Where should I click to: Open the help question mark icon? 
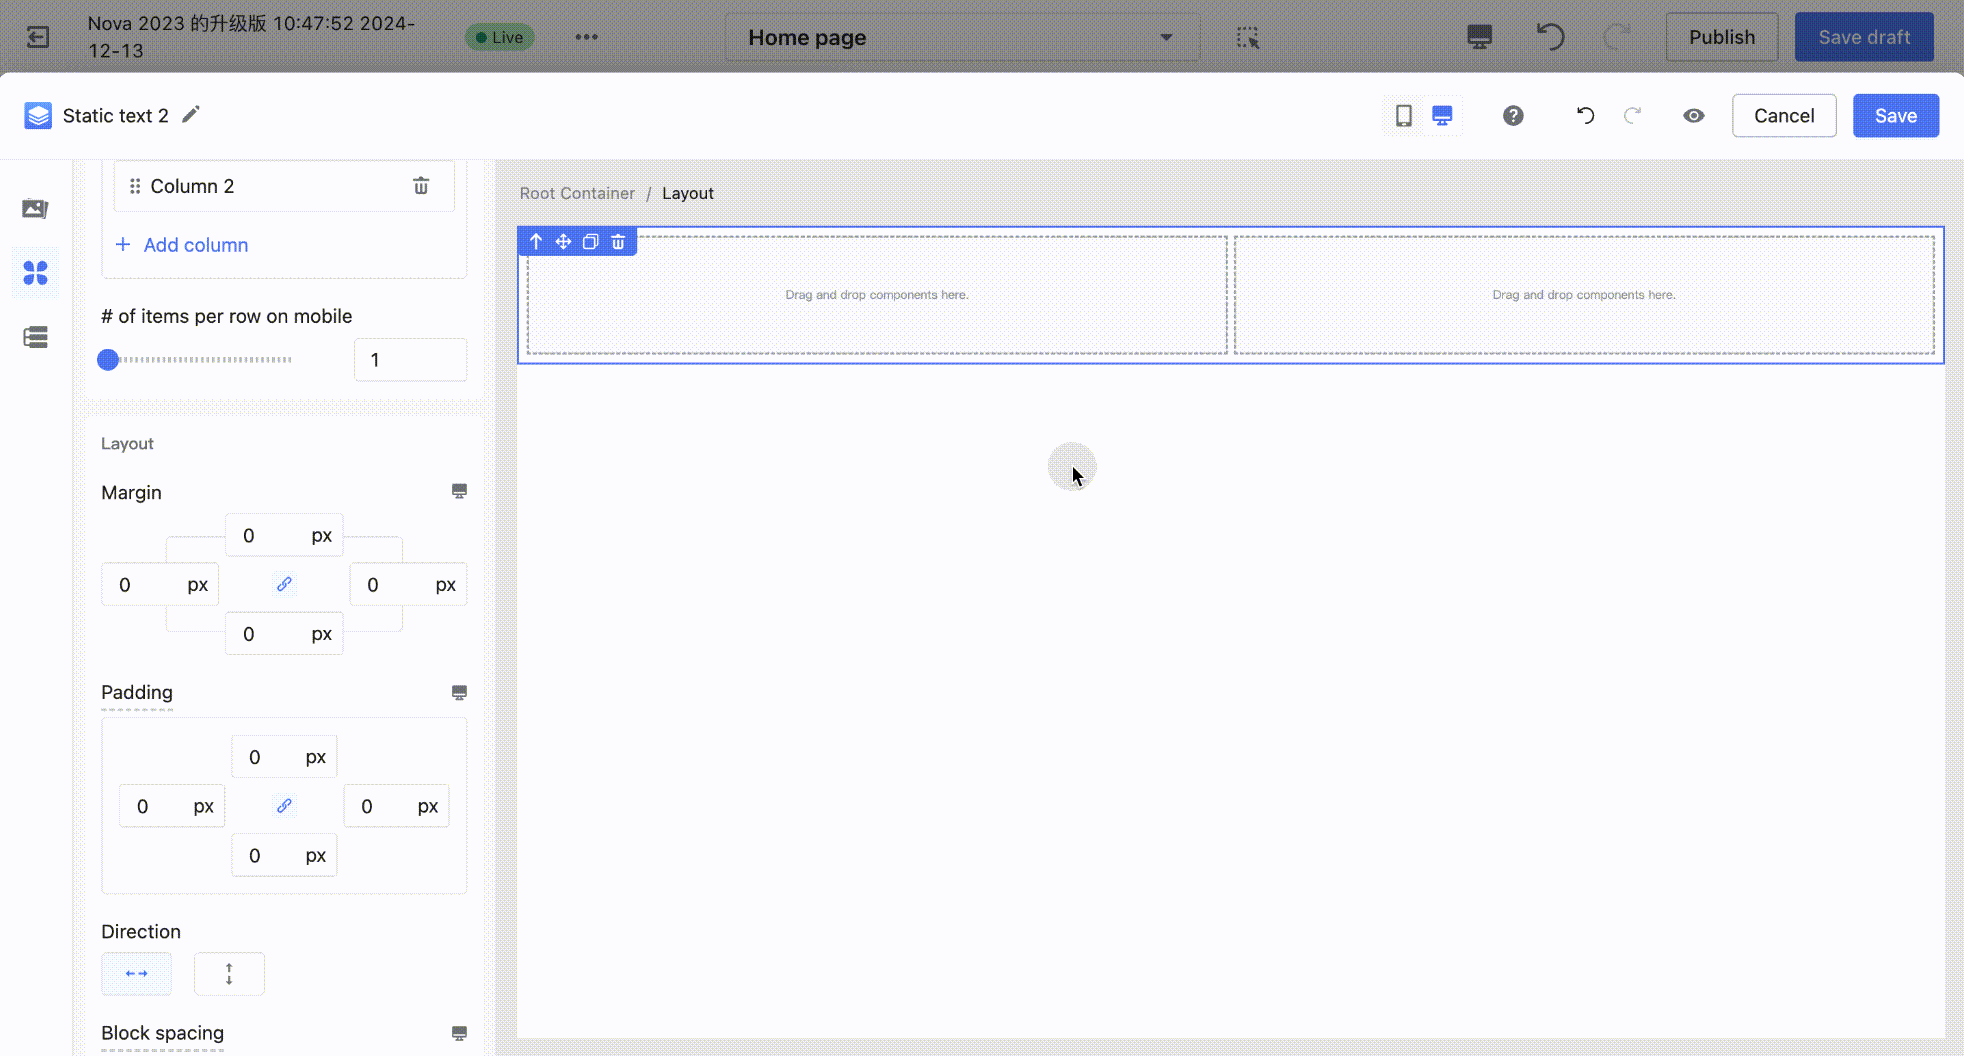(1513, 116)
